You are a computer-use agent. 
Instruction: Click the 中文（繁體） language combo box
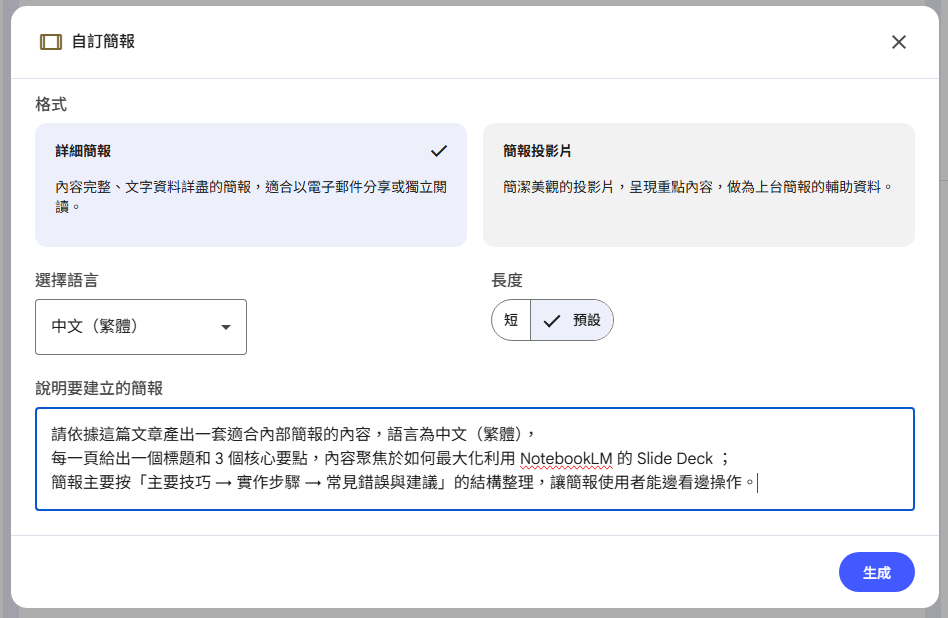pos(140,327)
